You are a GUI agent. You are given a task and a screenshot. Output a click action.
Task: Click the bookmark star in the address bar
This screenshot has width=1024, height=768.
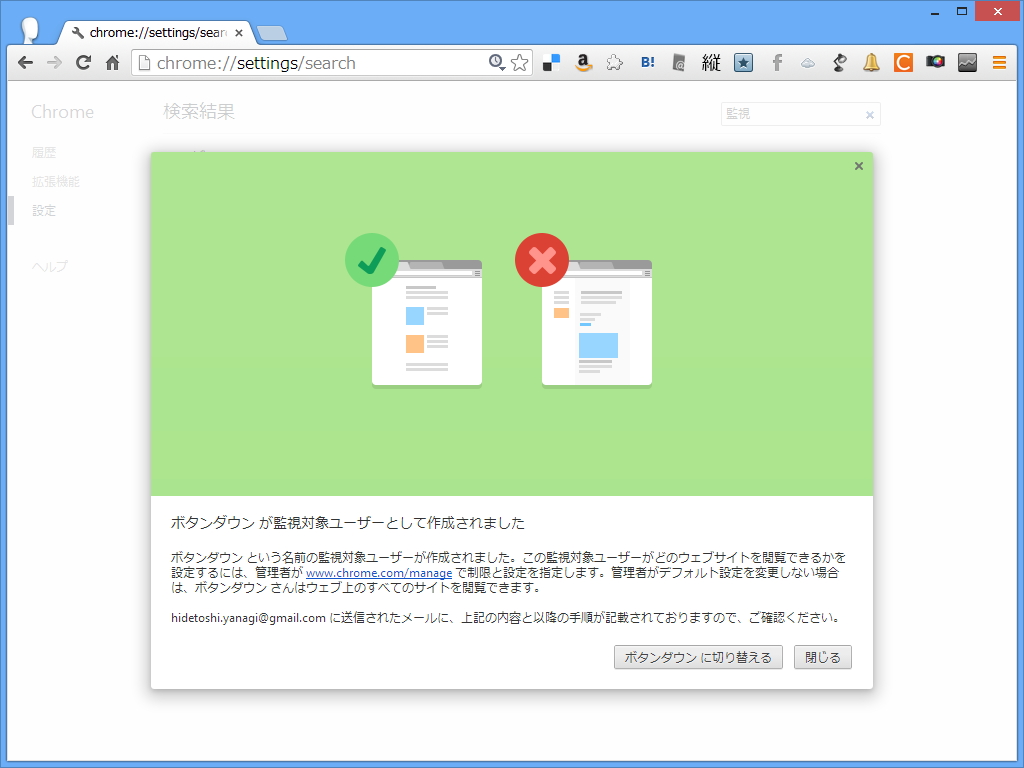(519, 62)
